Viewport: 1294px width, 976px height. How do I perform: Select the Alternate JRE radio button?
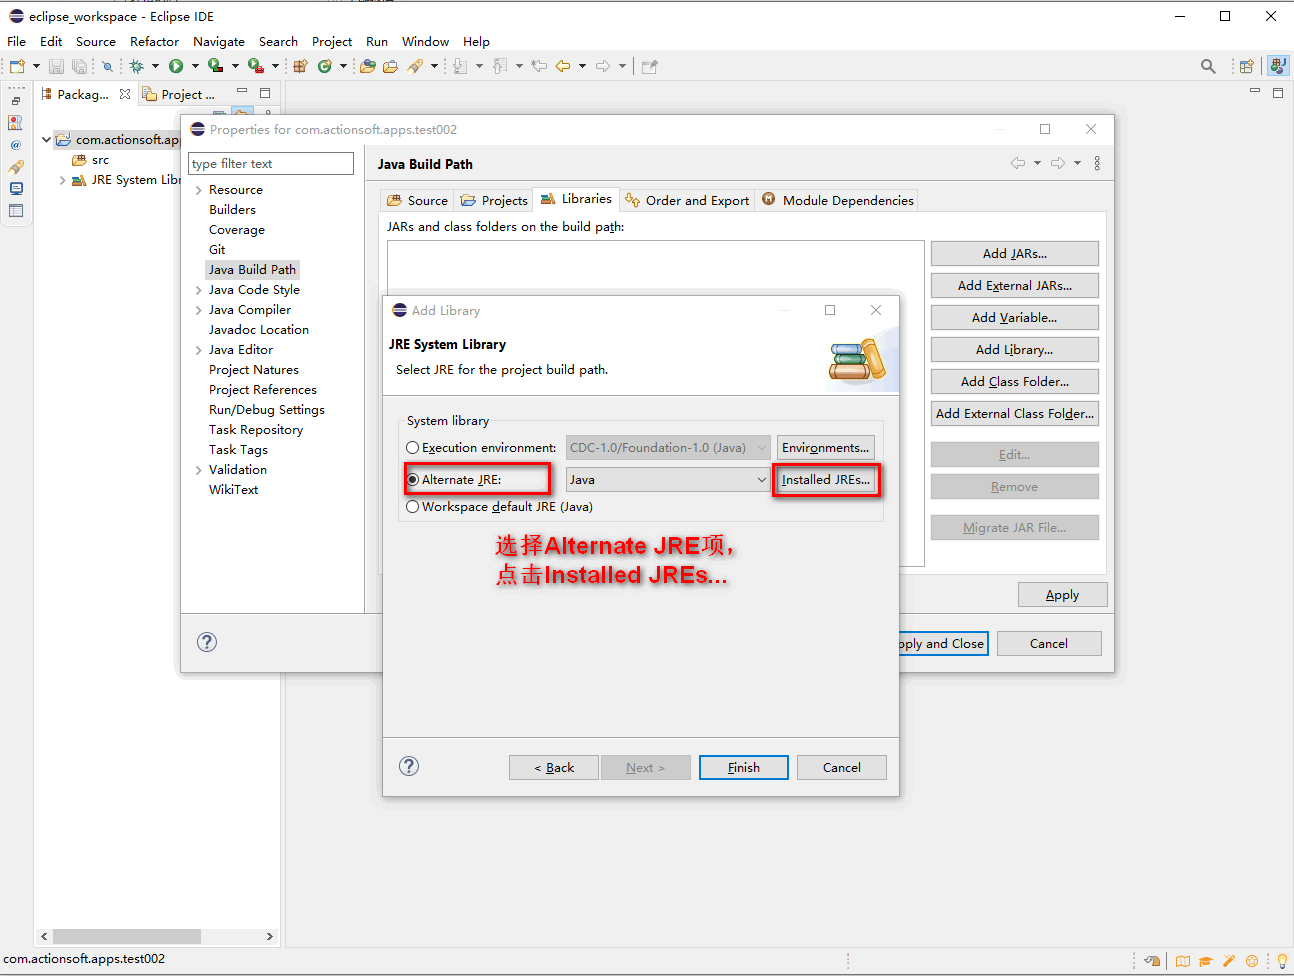412,478
